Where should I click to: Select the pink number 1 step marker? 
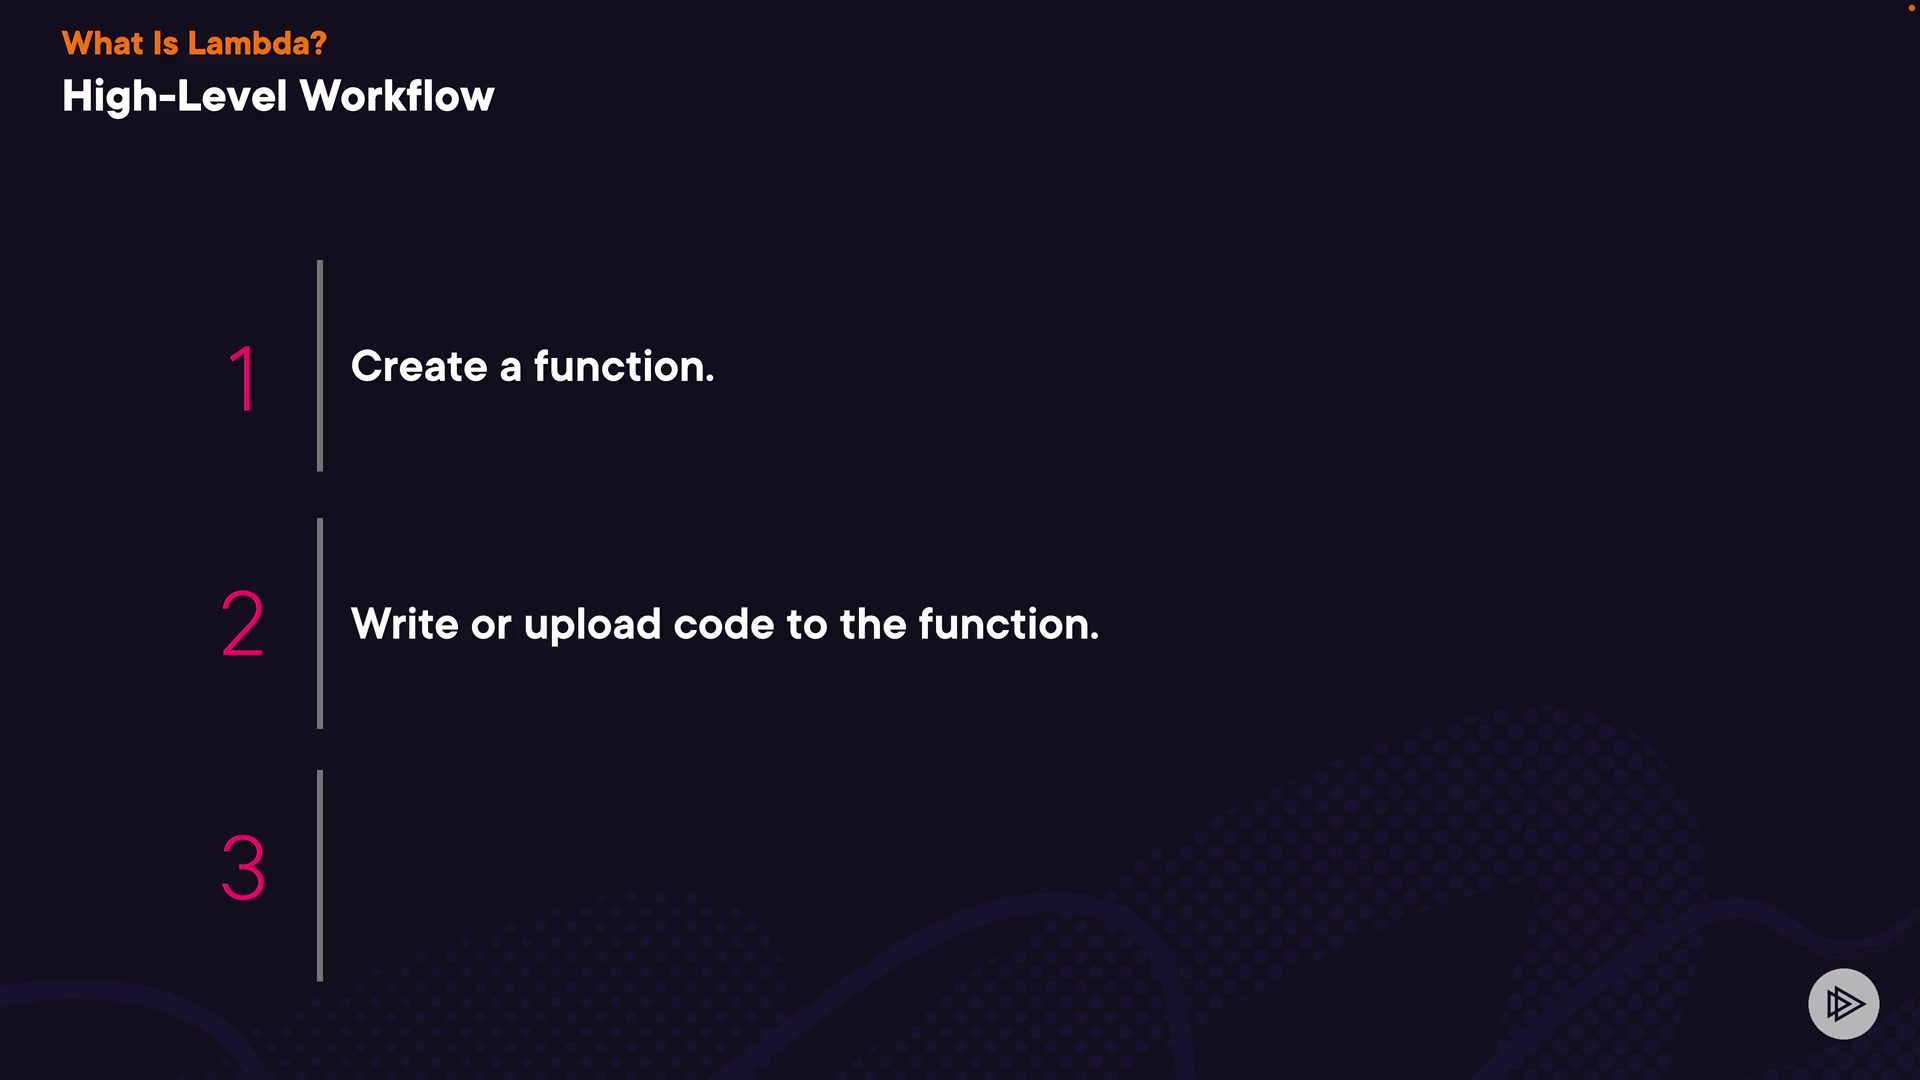pos(244,378)
